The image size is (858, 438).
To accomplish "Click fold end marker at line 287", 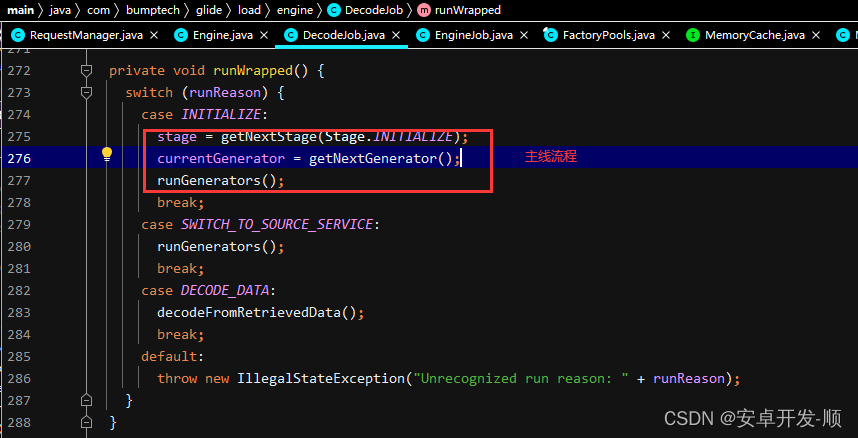I will 86,401.
